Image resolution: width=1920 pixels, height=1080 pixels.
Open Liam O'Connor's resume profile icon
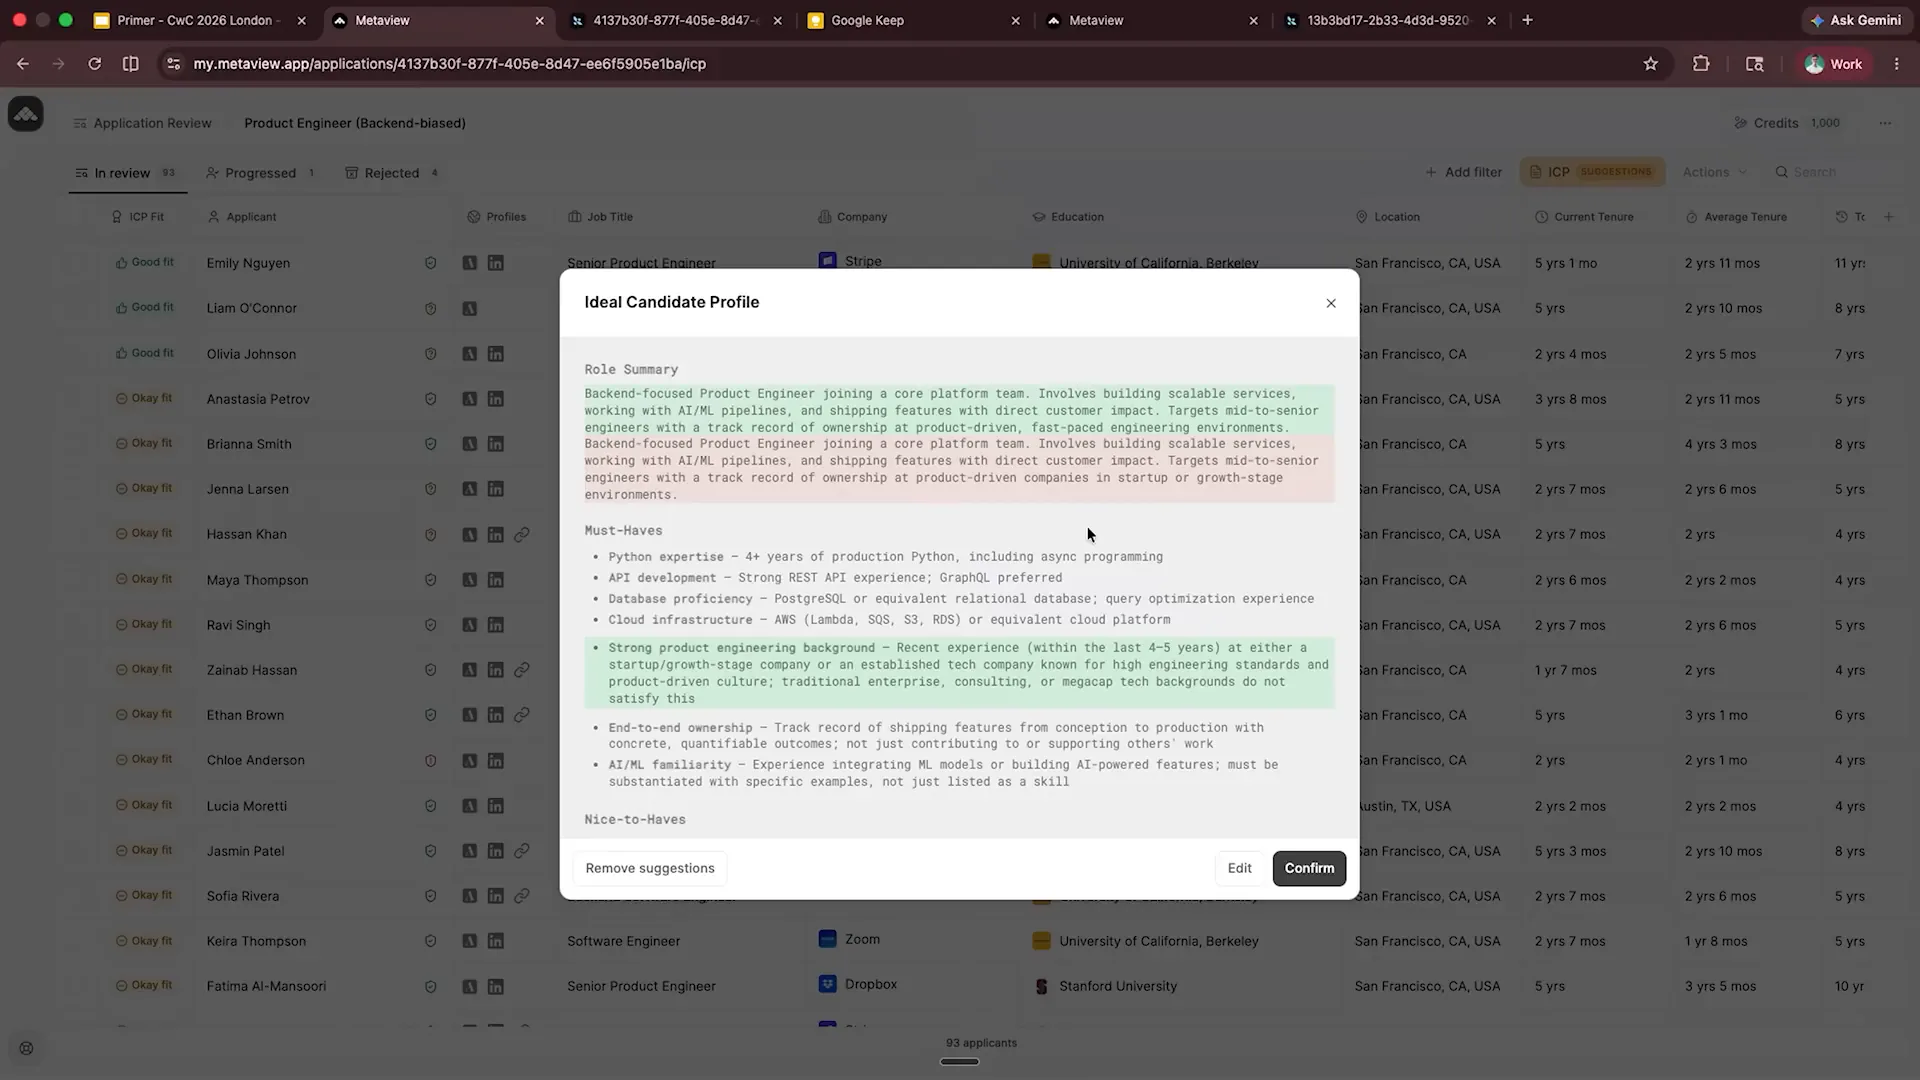pyautogui.click(x=469, y=308)
